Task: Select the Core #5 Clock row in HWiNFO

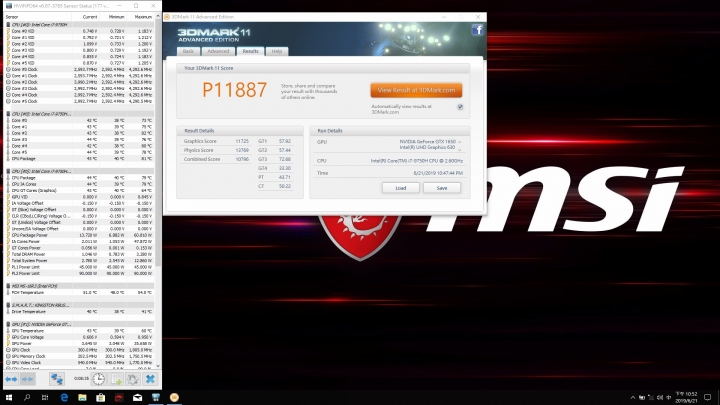Action: [x=80, y=101]
